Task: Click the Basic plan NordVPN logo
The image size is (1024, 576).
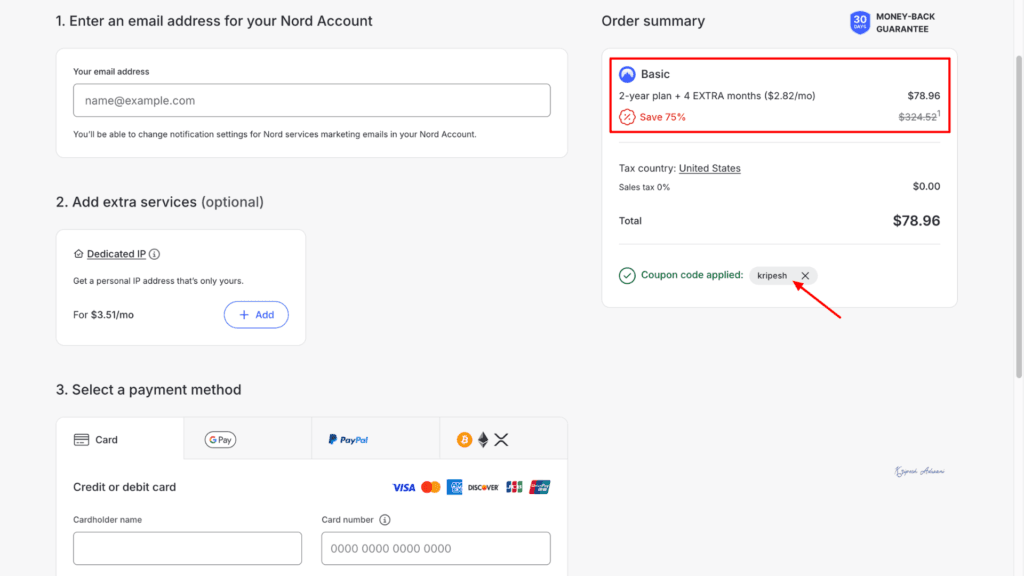Action: point(627,74)
